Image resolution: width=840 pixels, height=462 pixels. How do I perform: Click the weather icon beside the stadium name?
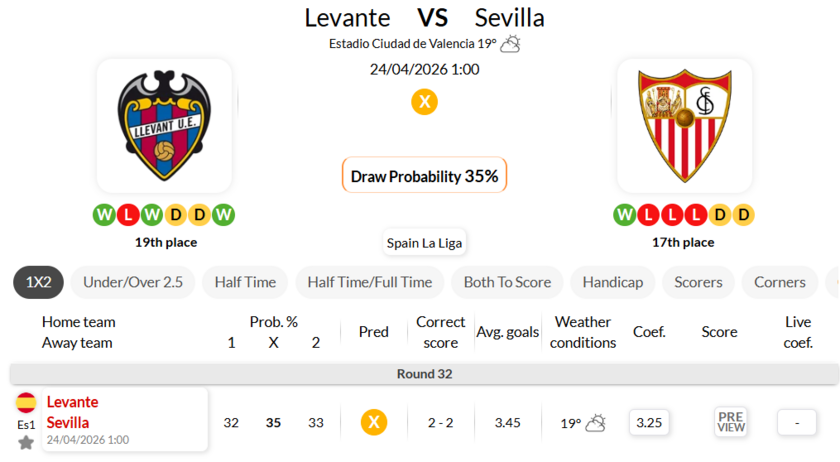click(x=511, y=43)
